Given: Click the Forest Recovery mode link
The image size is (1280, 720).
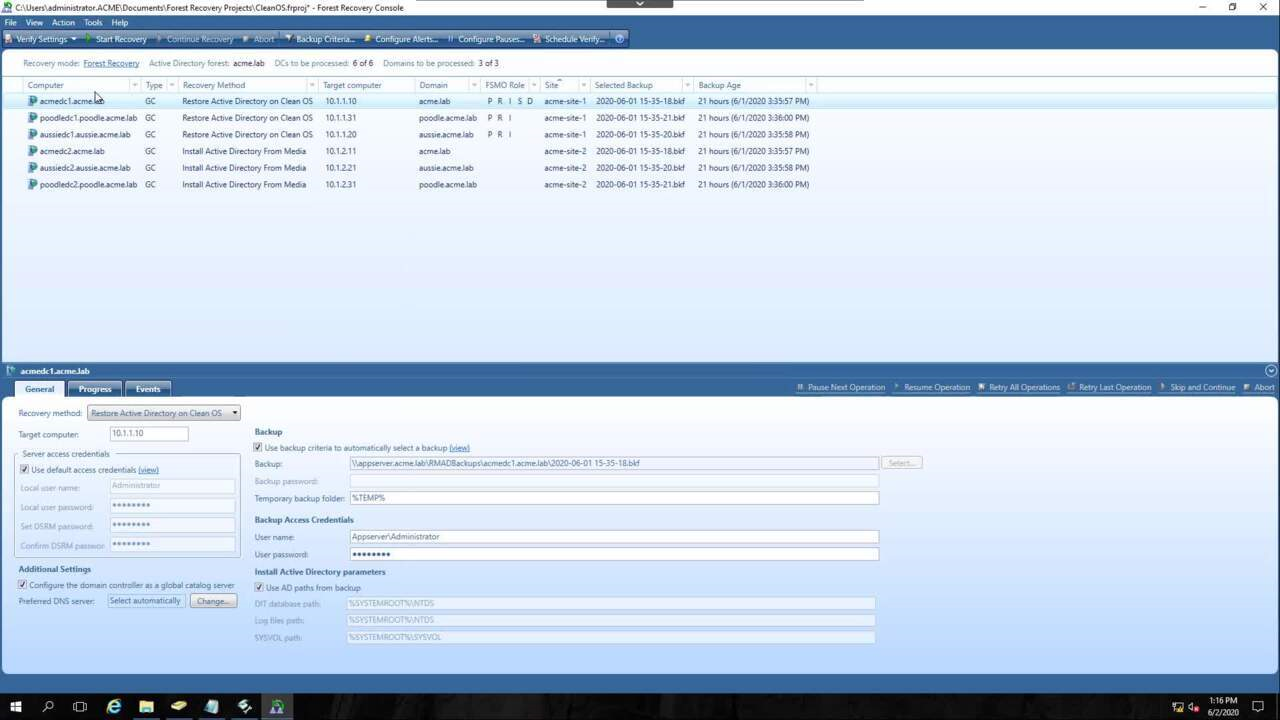Looking at the screenshot, I should [x=111, y=63].
